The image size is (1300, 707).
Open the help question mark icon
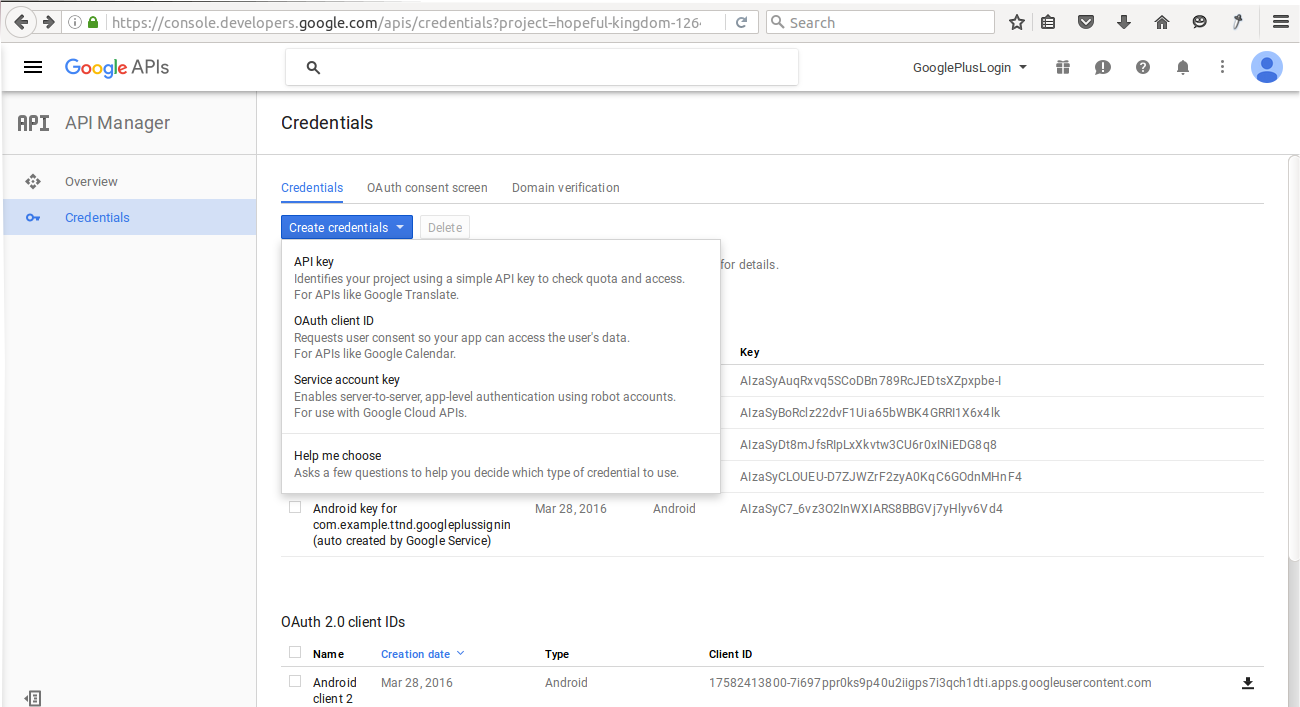click(1143, 67)
